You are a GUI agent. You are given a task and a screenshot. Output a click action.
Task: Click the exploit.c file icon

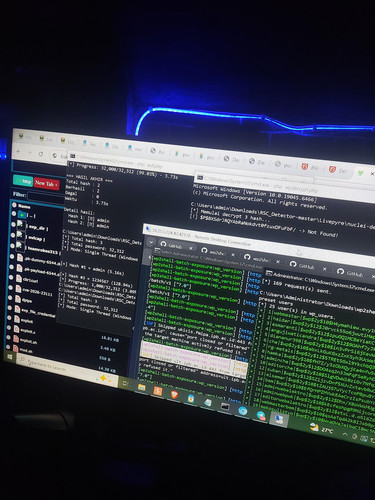[x=17, y=329]
